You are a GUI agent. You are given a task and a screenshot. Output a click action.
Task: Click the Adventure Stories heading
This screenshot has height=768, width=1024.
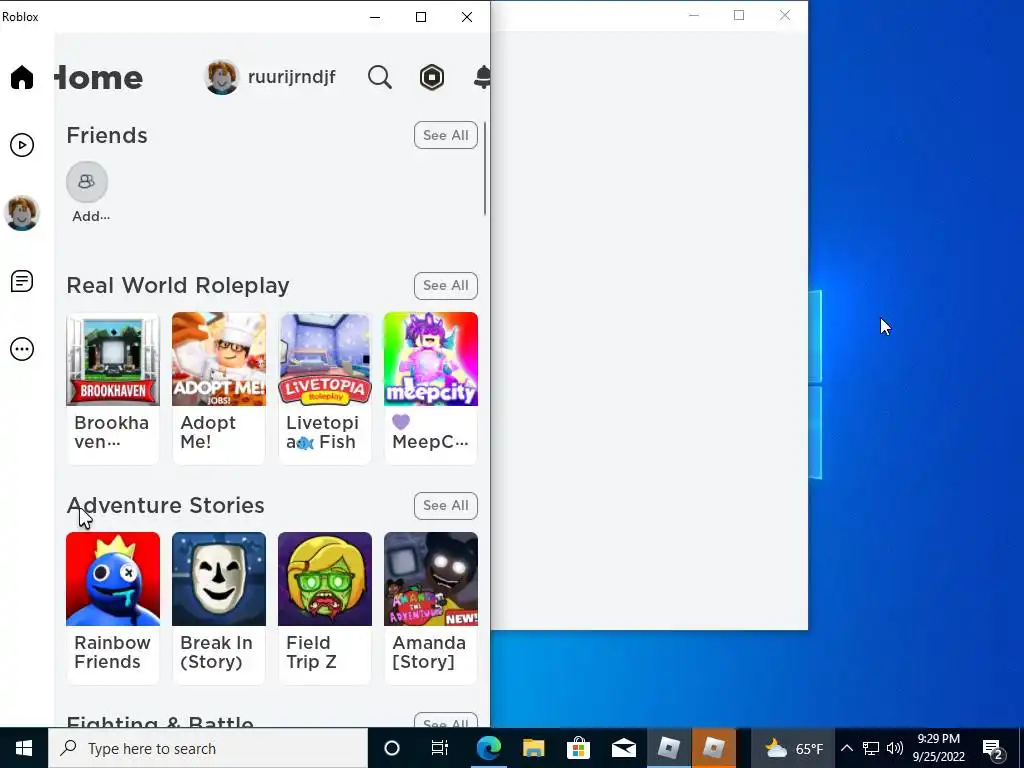point(165,505)
